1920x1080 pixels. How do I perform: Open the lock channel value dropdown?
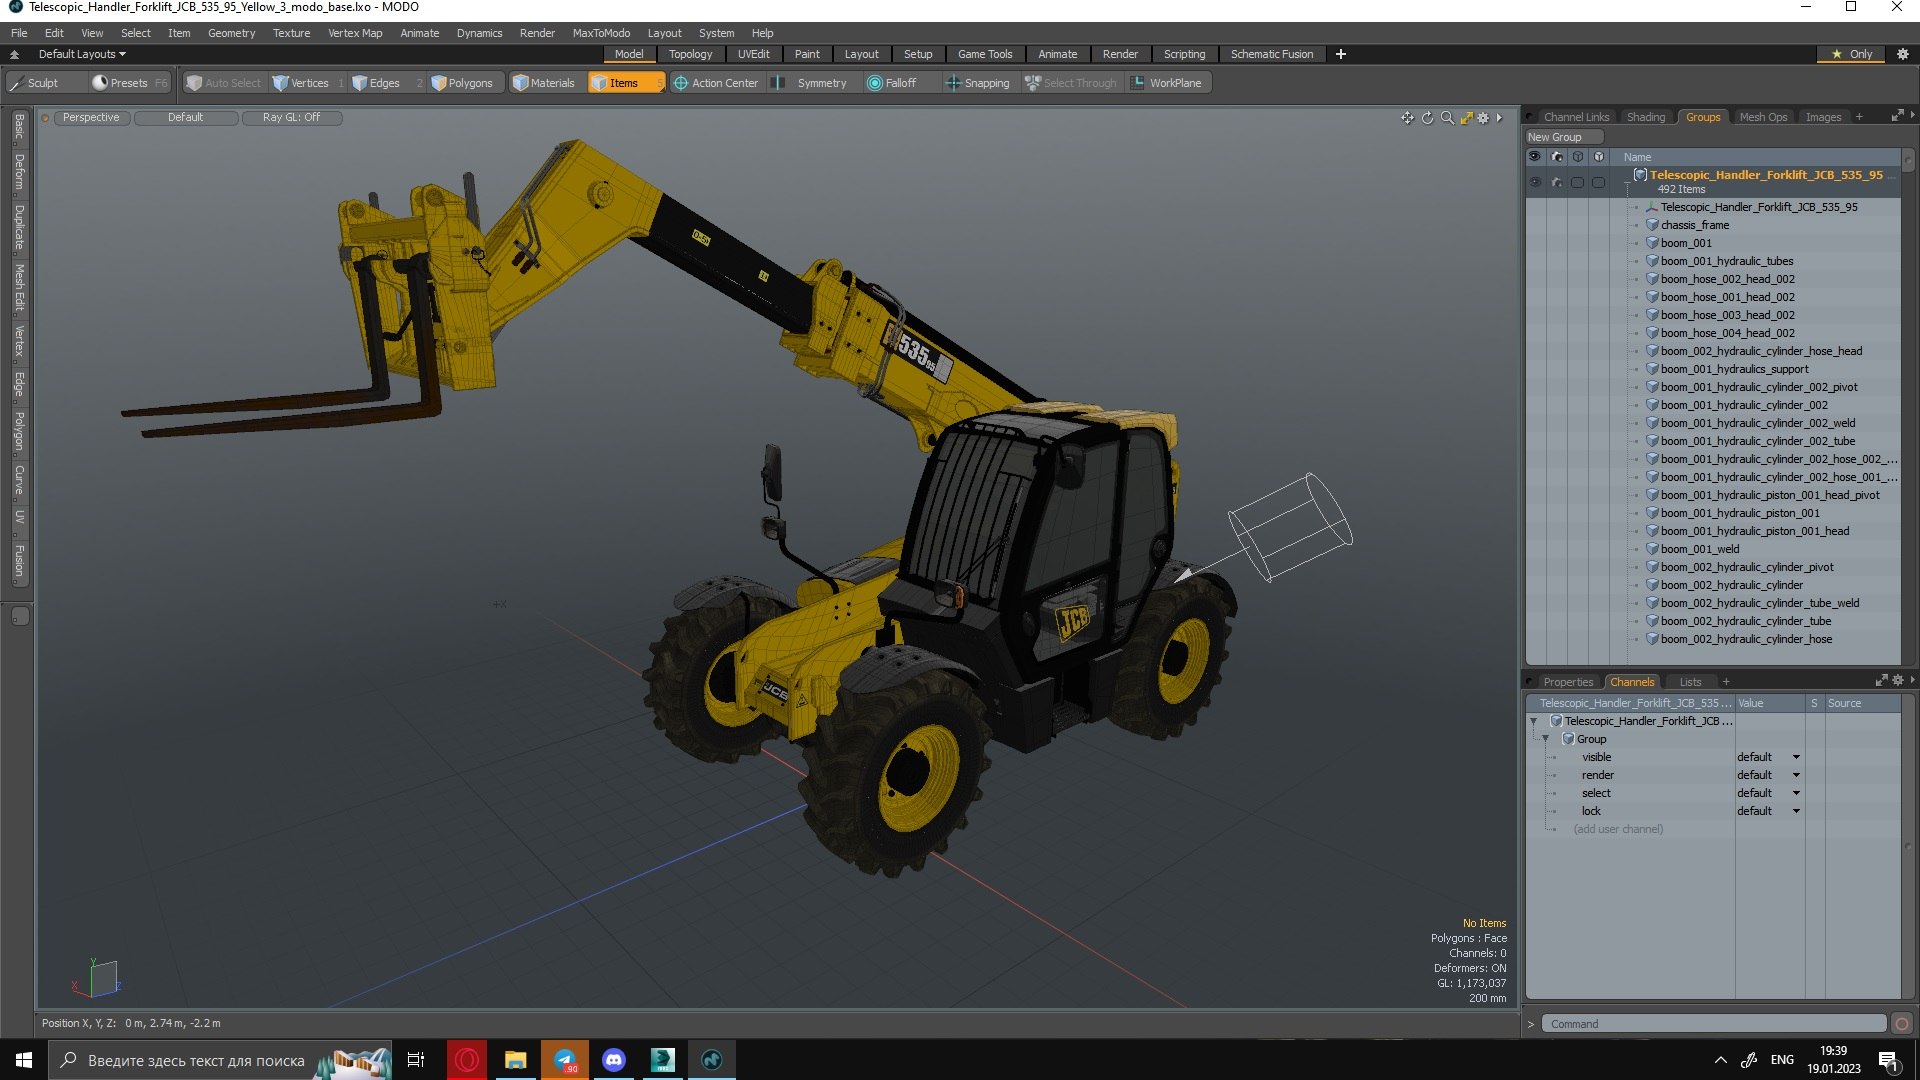point(1769,811)
